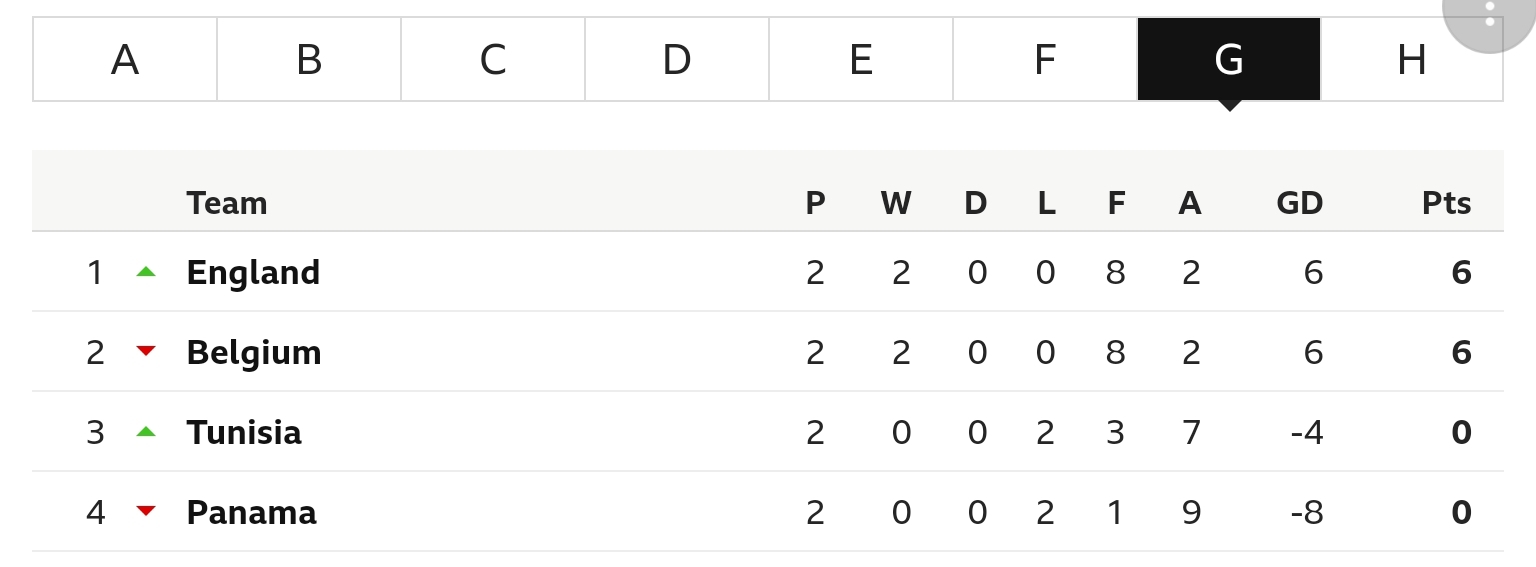Image resolution: width=1536 pixels, height=567 pixels.
Task: Open the Belgium team link
Action: tap(254, 352)
